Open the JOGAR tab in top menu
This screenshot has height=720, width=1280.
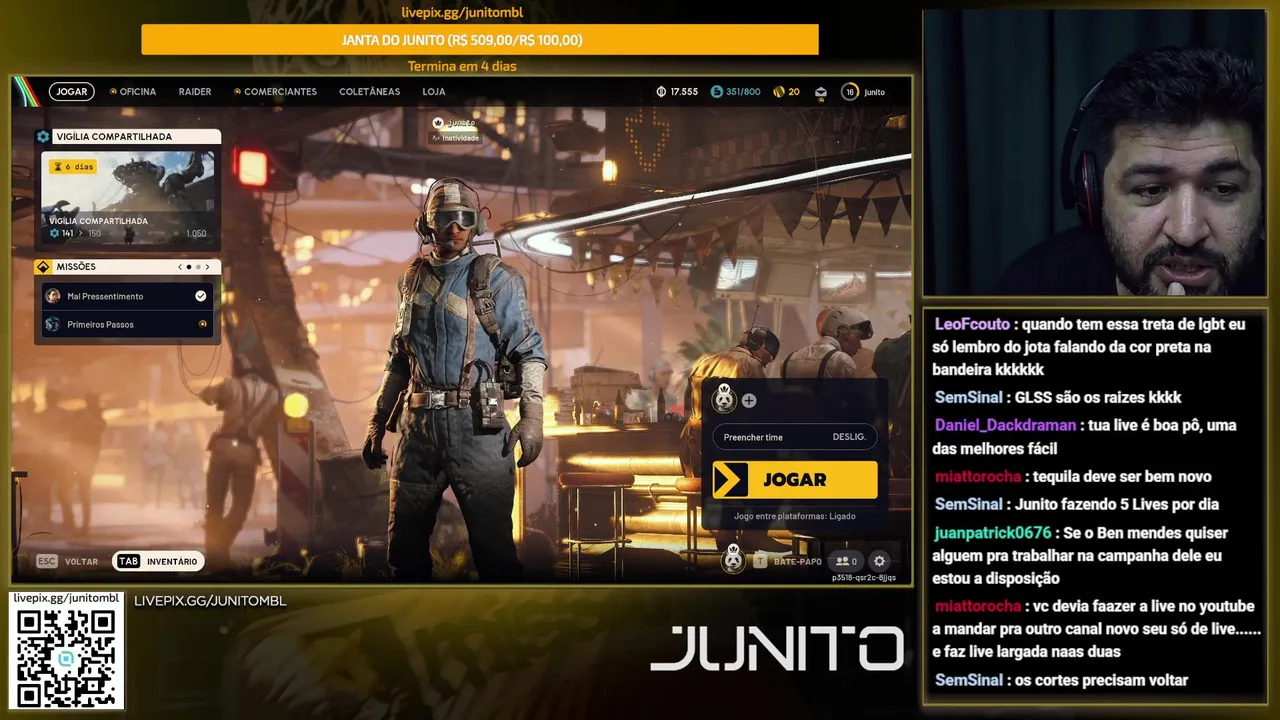(72, 91)
